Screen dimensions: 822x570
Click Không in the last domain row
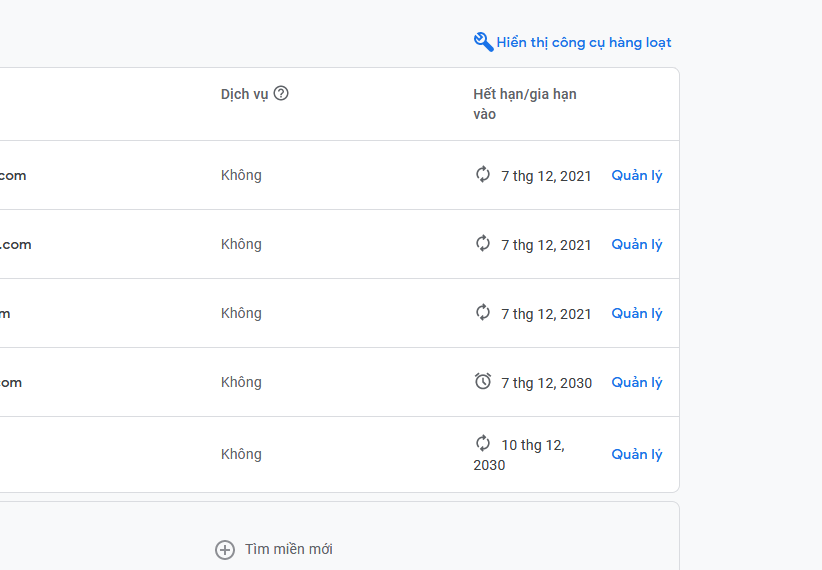pyautogui.click(x=241, y=455)
